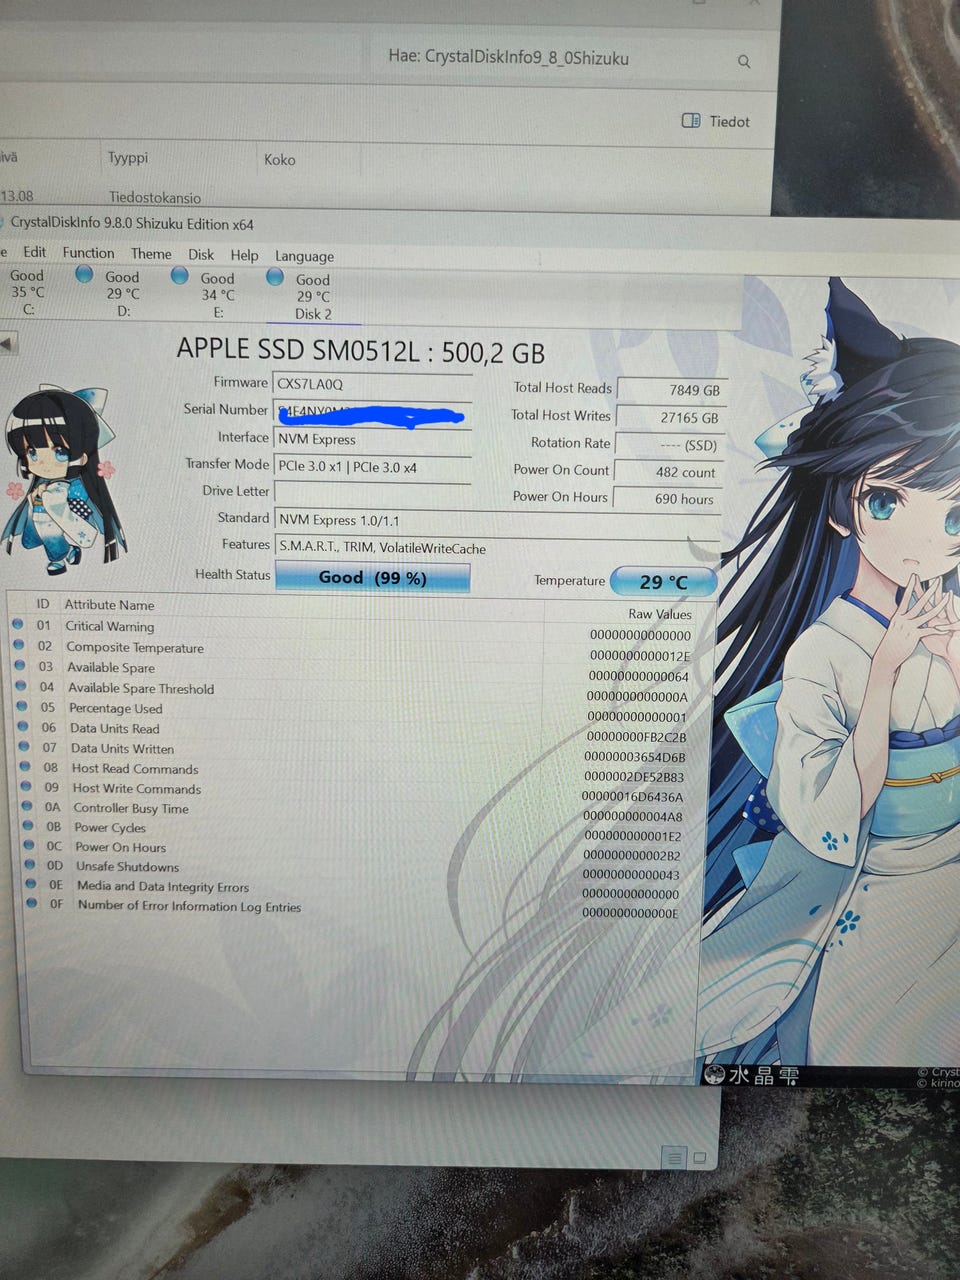The image size is (960, 1280).
Task: Click raw value 0000002DE52B83
Action: click(634, 777)
